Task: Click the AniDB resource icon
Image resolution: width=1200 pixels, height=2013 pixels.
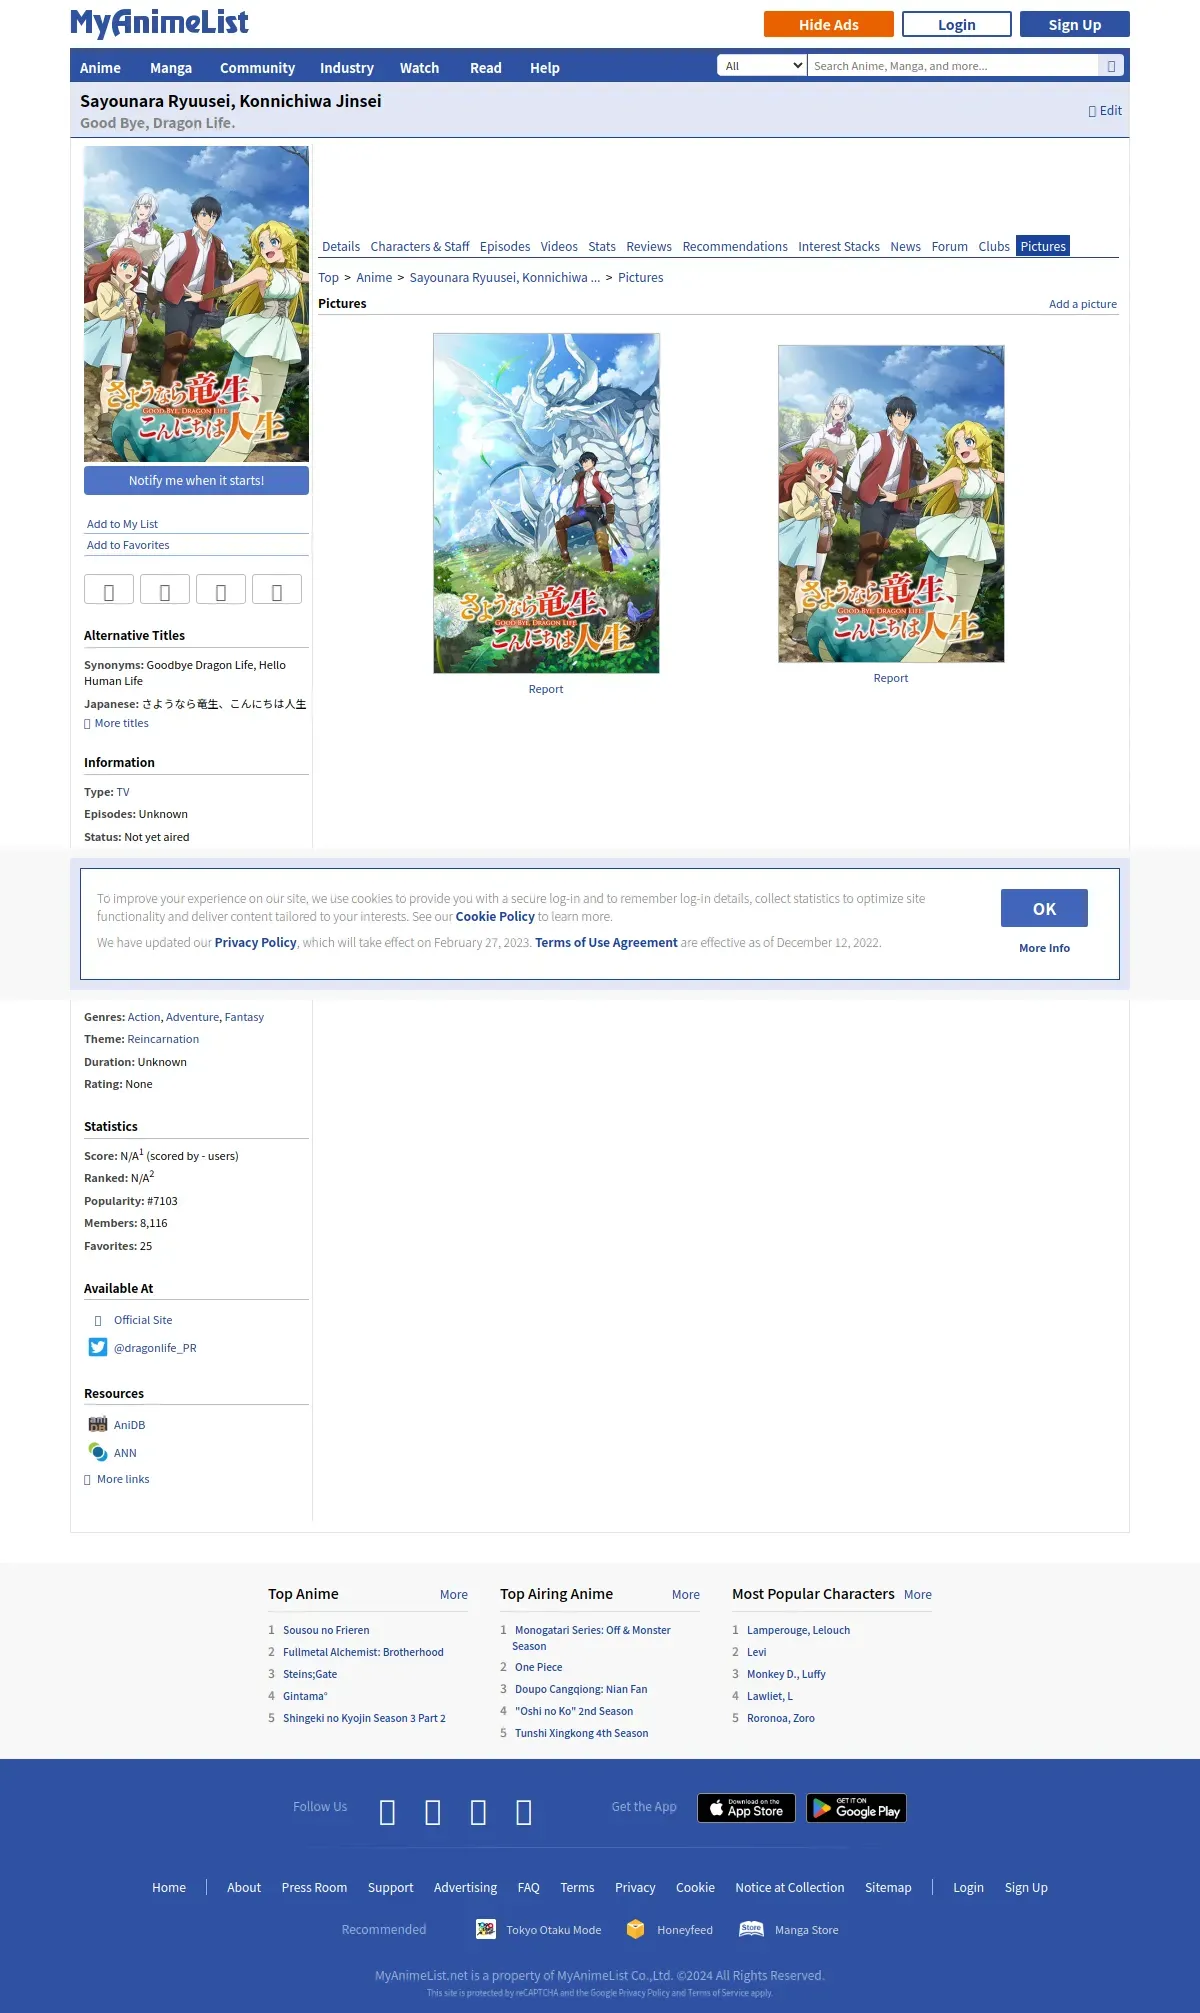Action: (x=97, y=1424)
